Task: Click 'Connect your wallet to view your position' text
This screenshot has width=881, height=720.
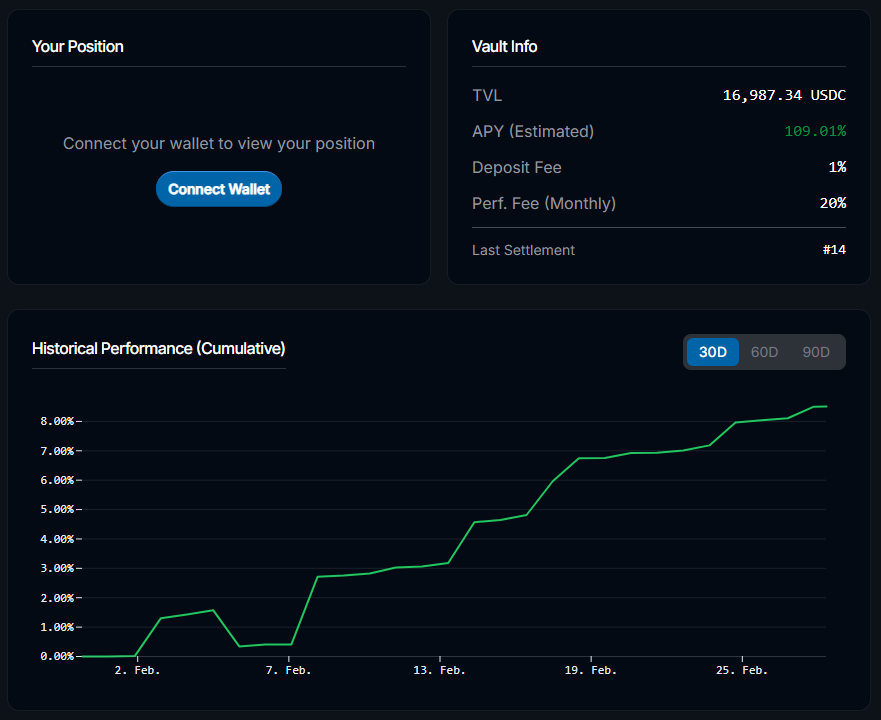Action: tap(219, 143)
